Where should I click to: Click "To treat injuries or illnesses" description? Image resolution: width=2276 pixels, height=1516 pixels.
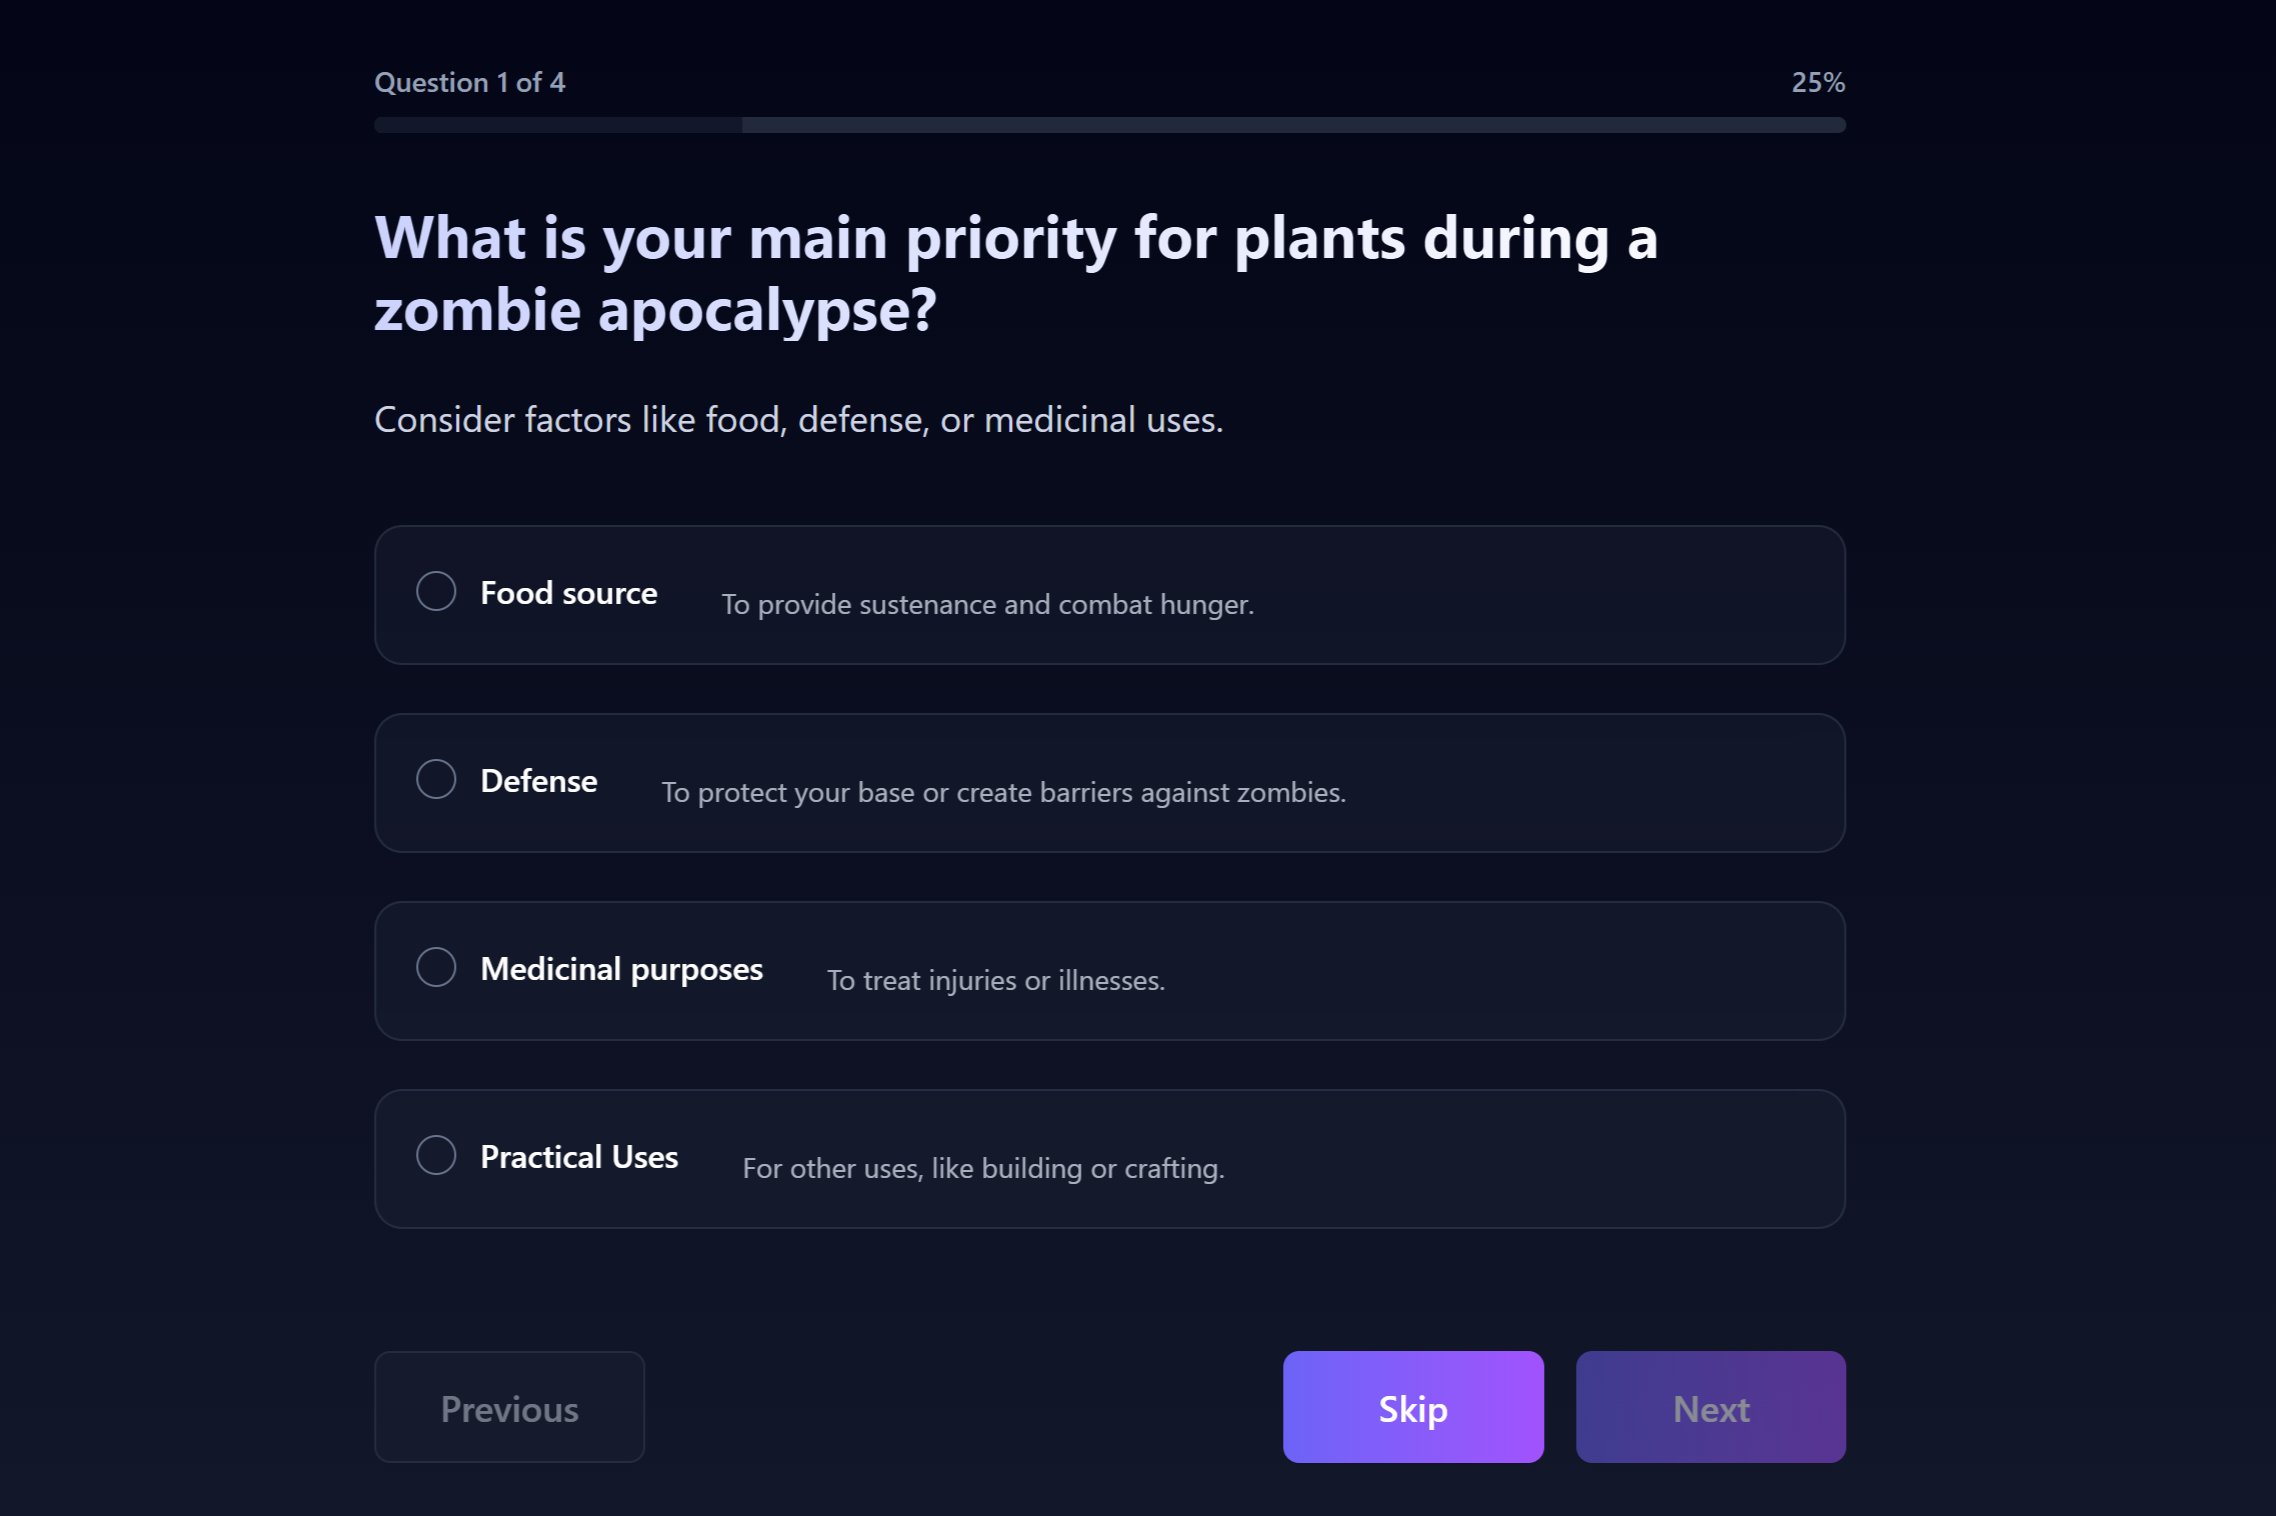995,981
